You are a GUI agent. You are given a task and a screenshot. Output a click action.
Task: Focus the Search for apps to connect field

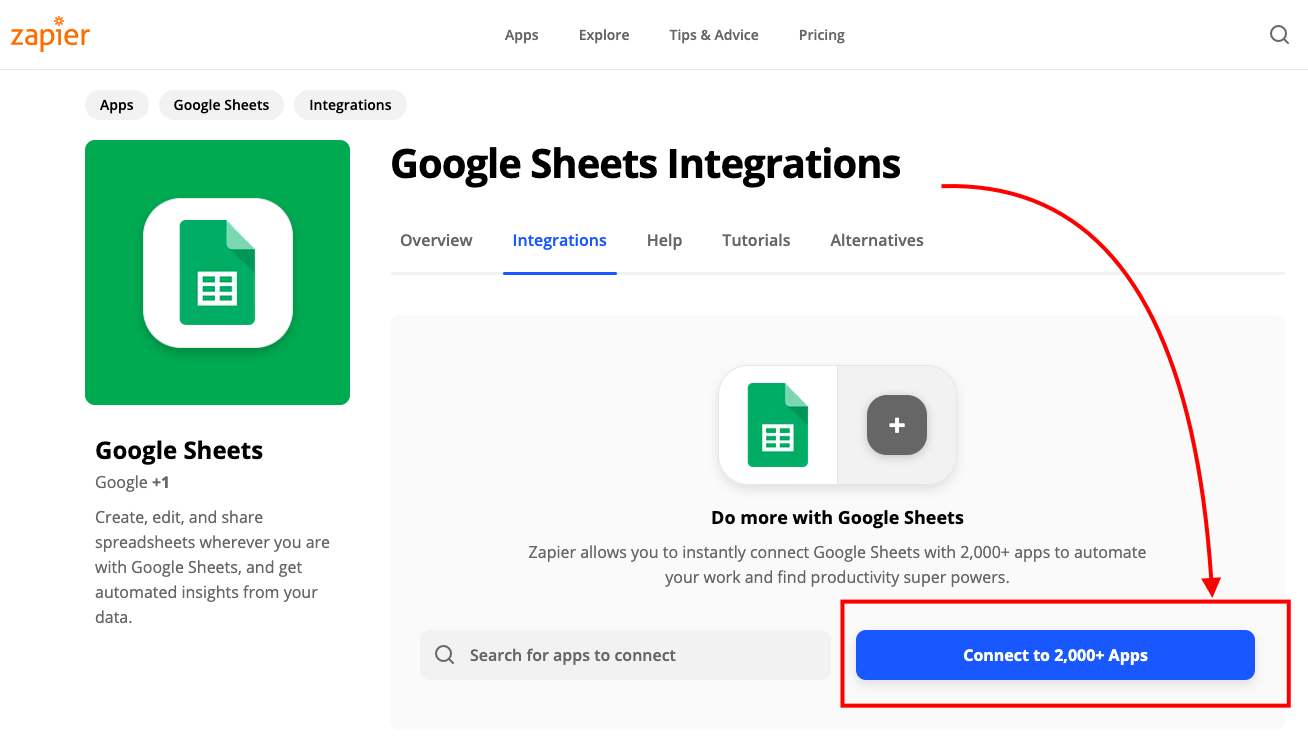point(625,655)
